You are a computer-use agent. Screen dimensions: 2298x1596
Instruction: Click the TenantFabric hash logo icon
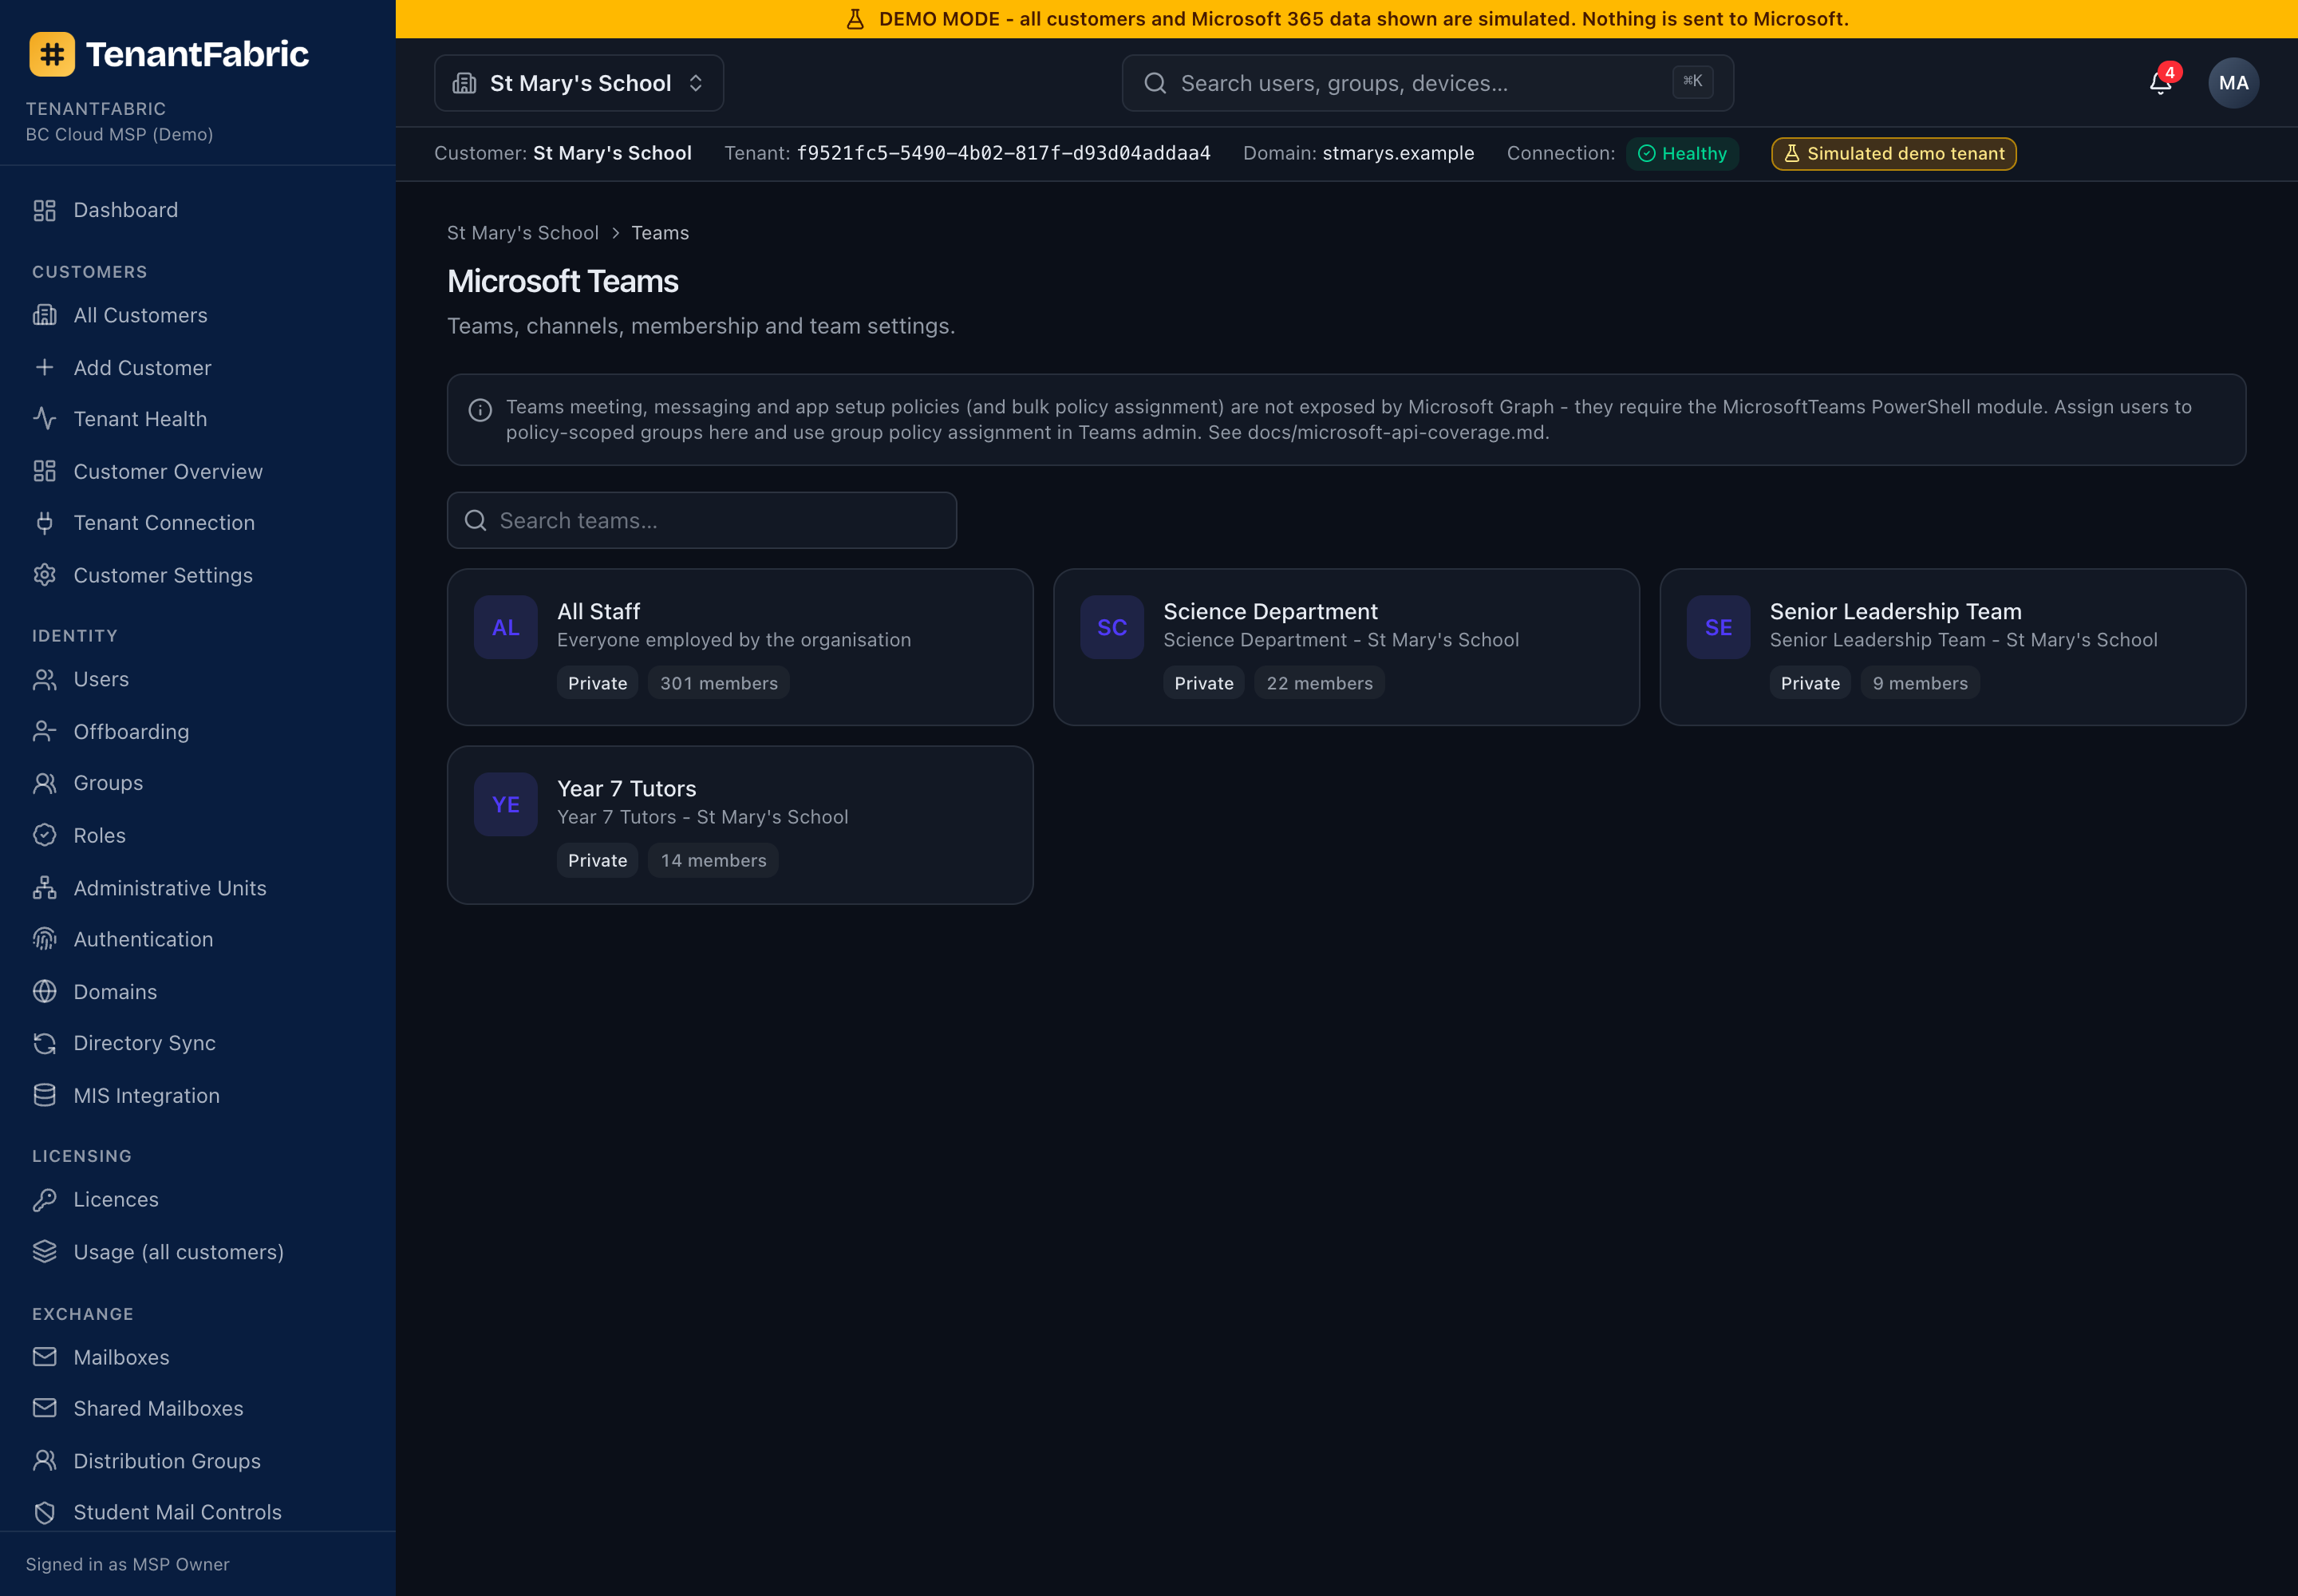click(52, 54)
